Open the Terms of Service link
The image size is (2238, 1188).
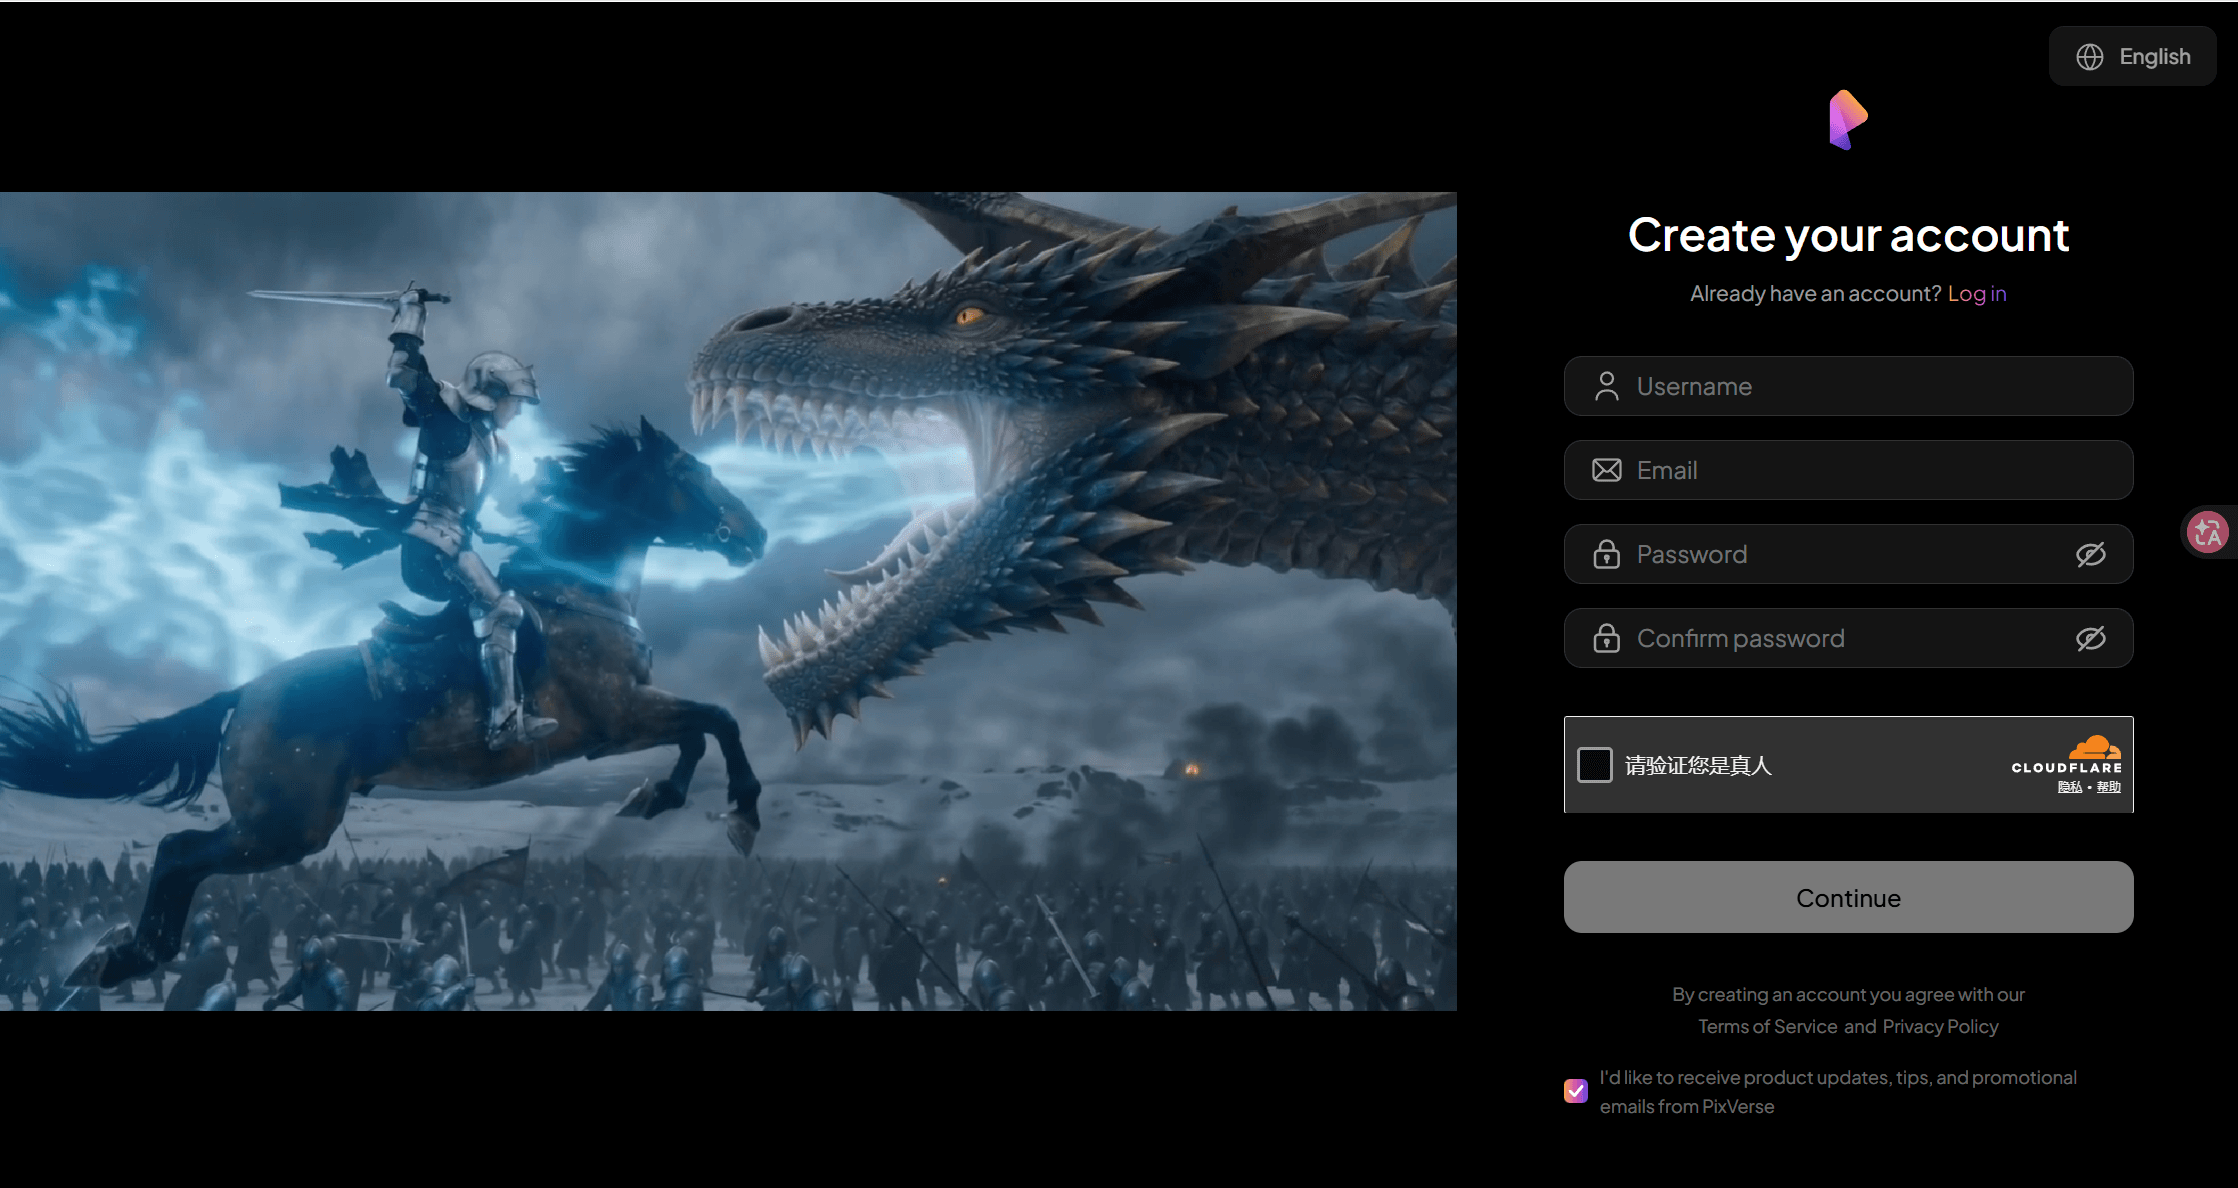point(1767,1026)
